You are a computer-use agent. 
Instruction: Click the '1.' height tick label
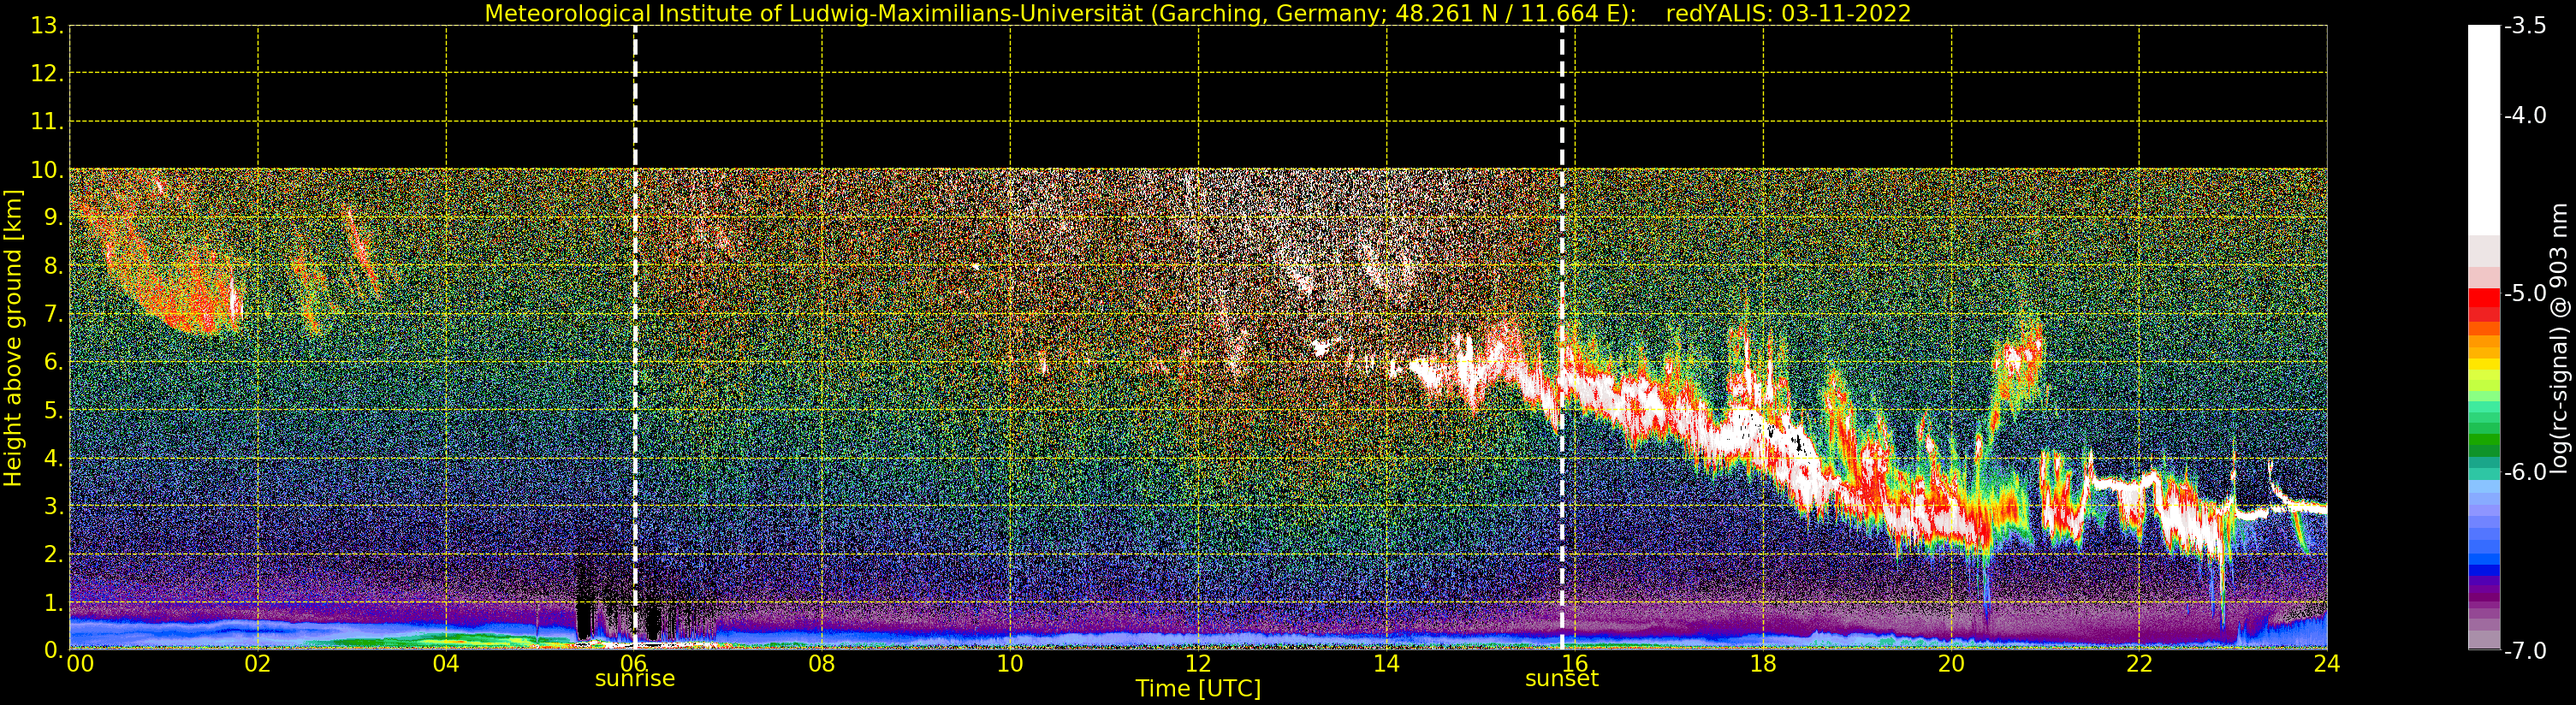[x=53, y=602]
